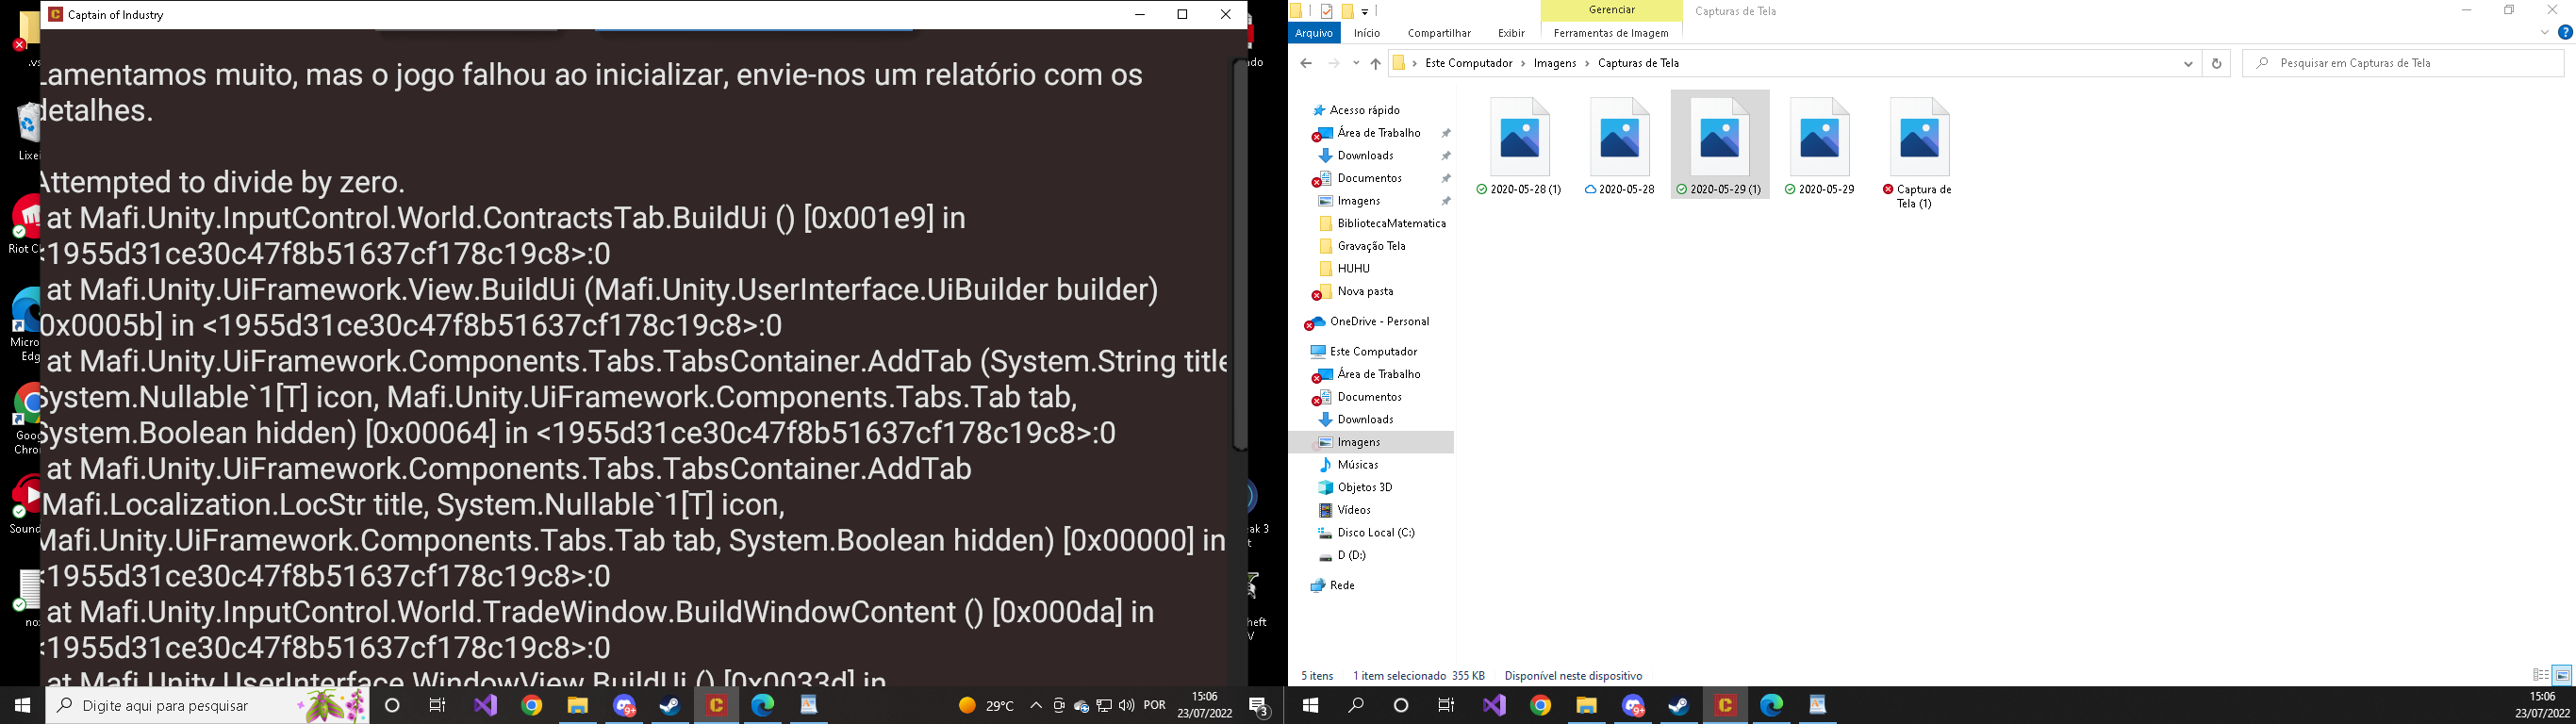Image resolution: width=2576 pixels, height=724 pixels.
Task: Click the POR language indicator
Action: [x=1154, y=705]
